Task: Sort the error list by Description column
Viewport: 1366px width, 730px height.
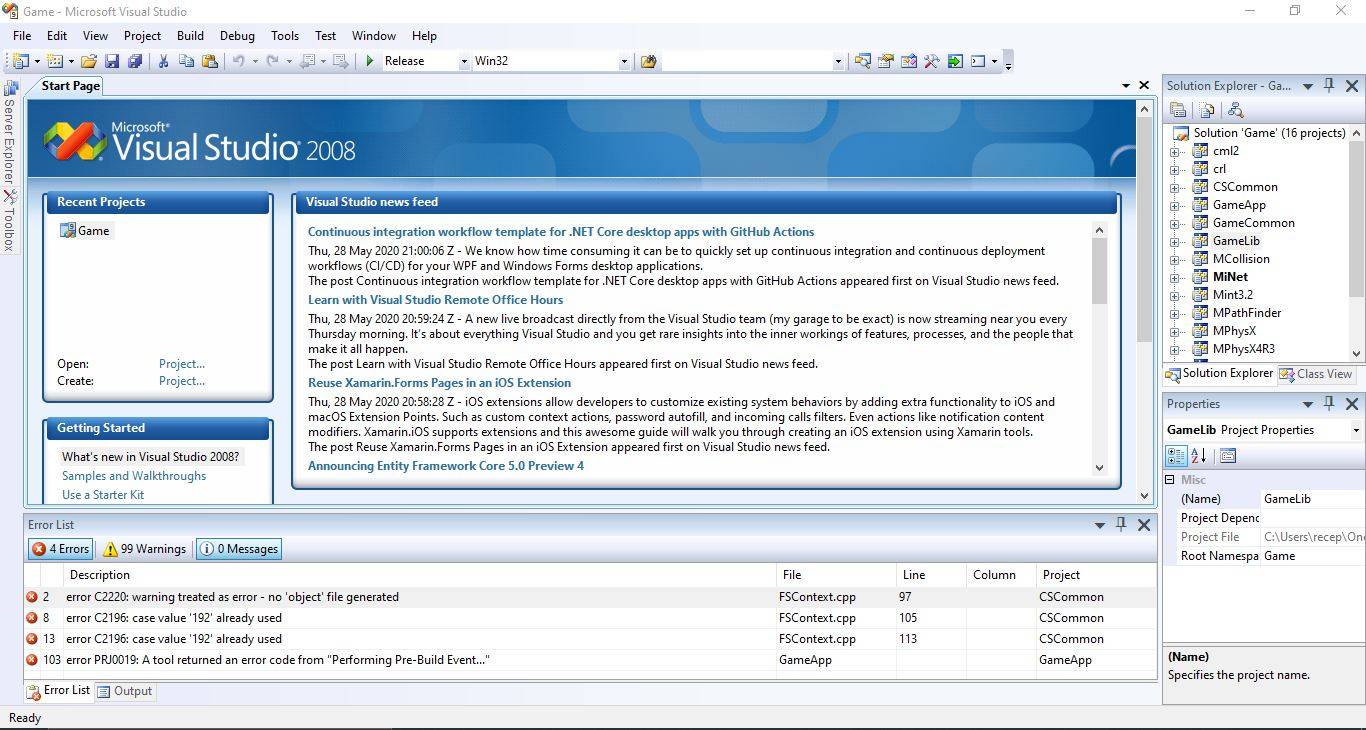Action: pos(420,575)
